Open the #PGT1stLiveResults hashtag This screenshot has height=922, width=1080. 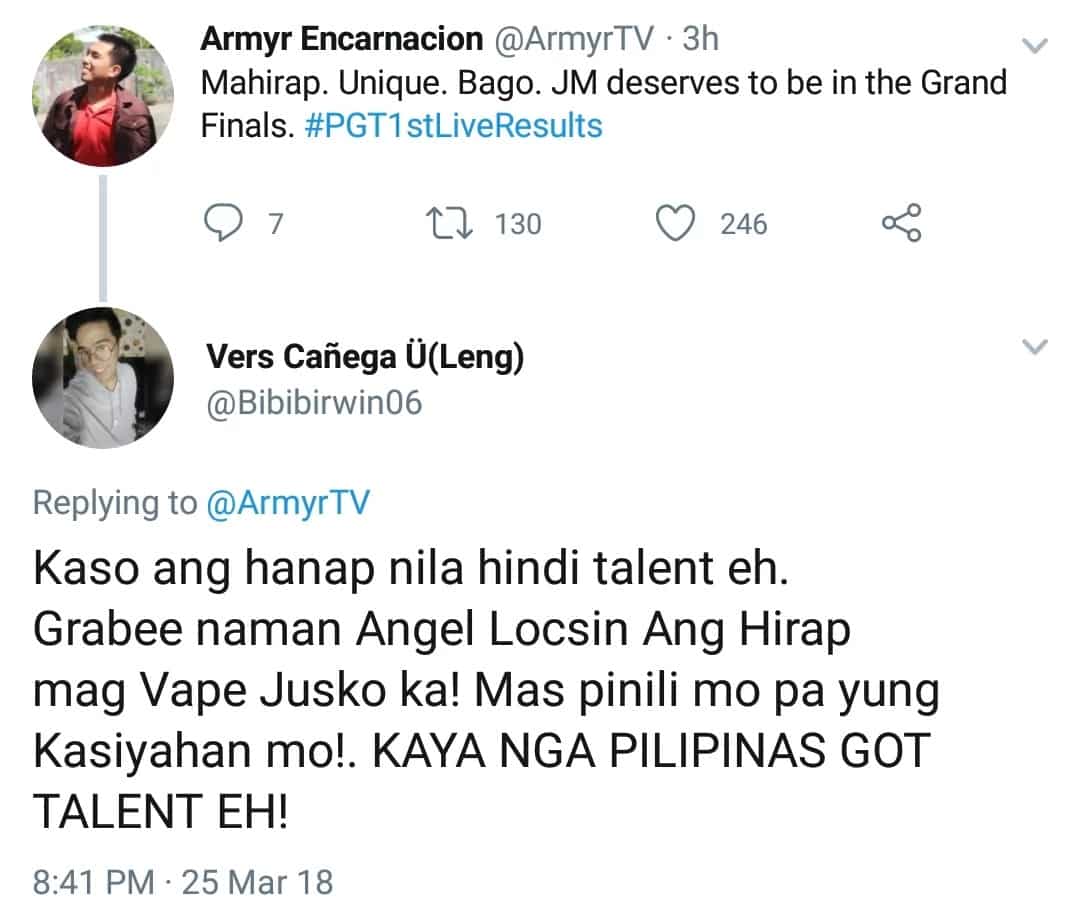tap(453, 126)
